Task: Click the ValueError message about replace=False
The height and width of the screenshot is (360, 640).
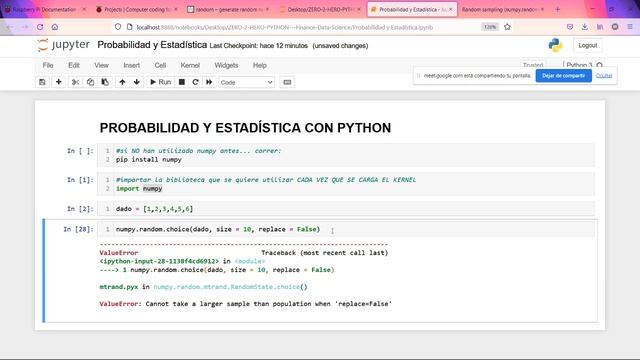Action: [246, 304]
